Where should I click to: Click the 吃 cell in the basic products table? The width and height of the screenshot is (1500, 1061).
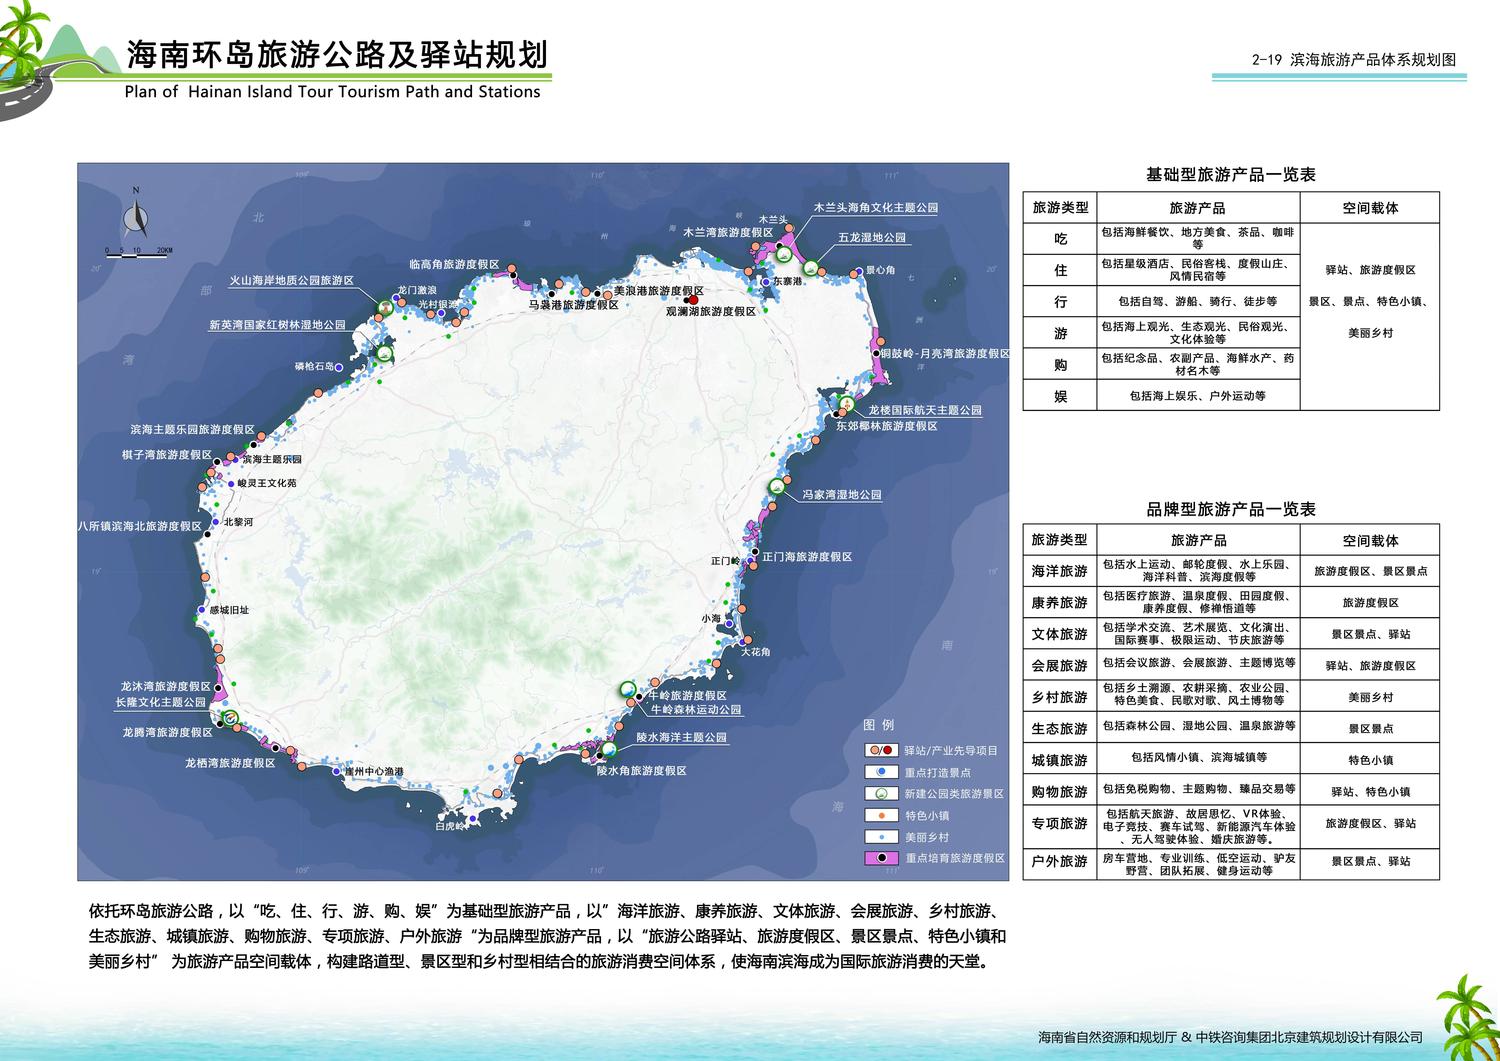(1060, 239)
